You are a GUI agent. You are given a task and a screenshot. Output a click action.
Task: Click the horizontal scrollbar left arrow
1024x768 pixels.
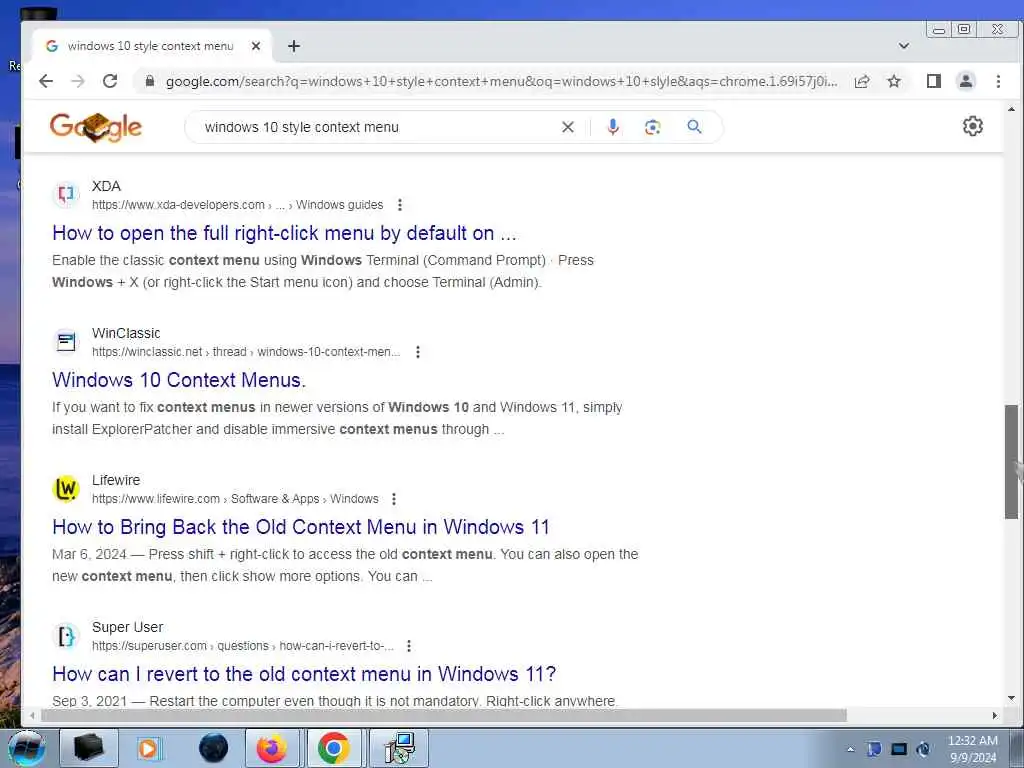[31, 716]
